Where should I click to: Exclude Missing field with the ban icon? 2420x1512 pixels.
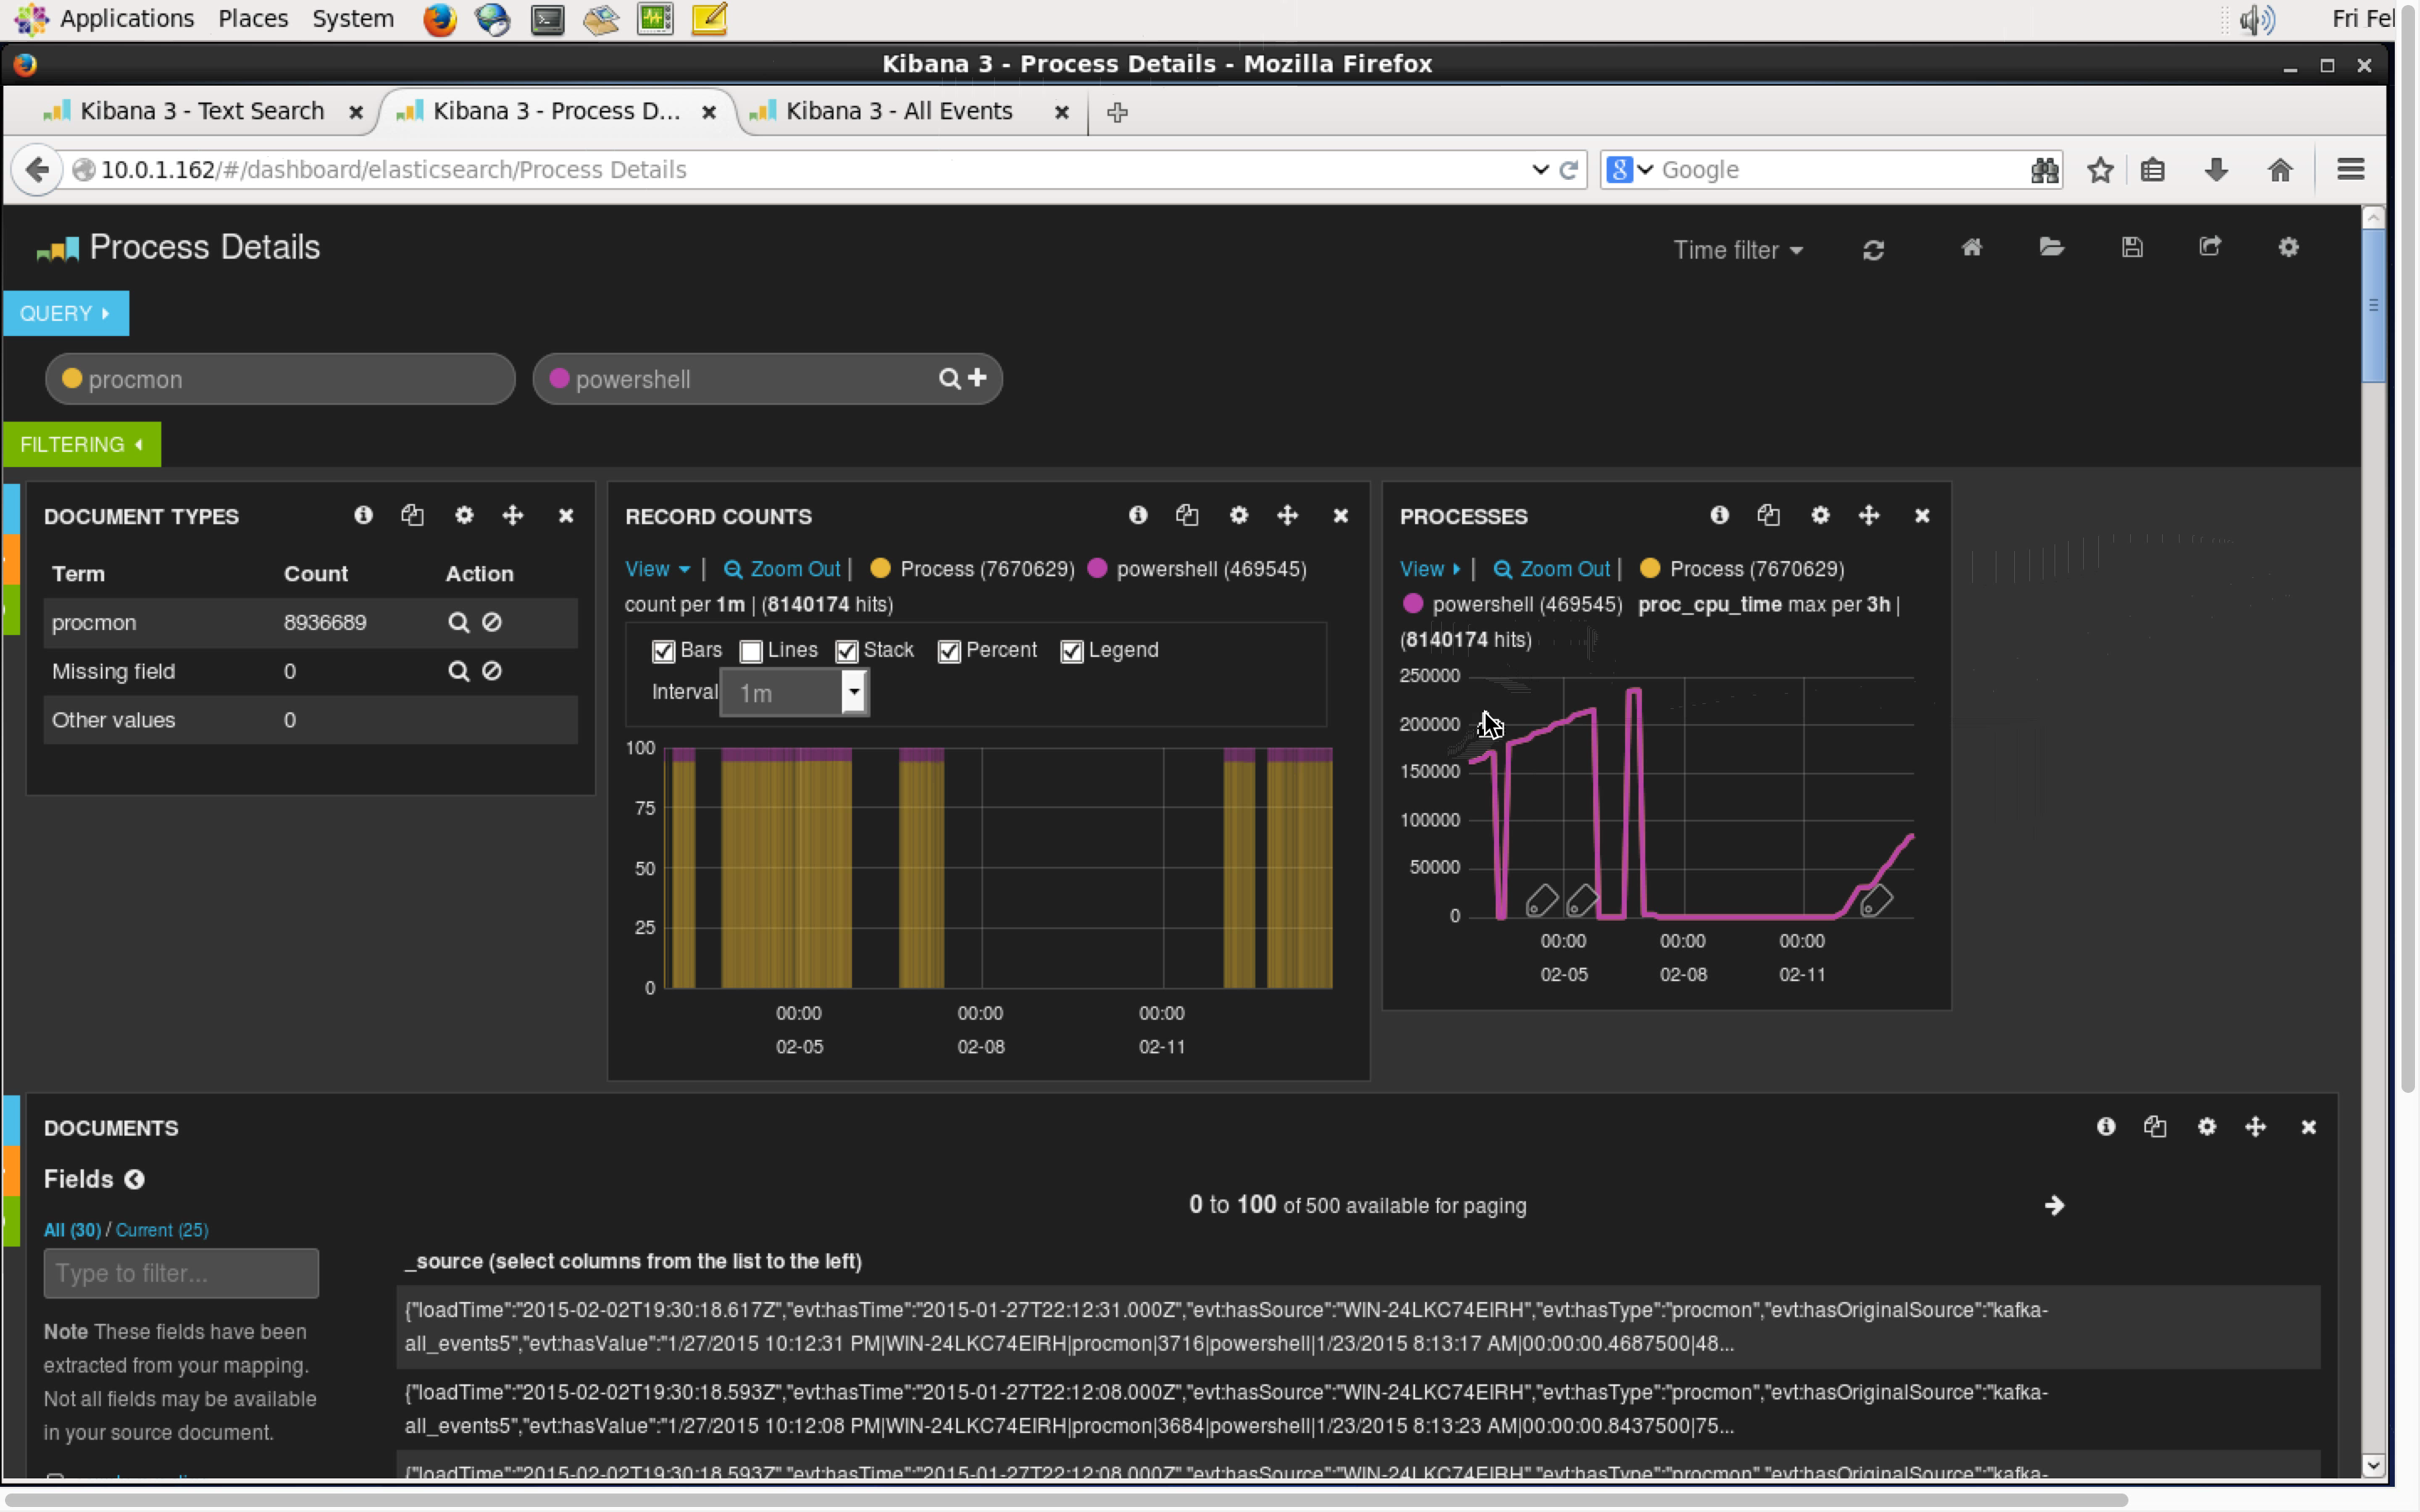click(491, 671)
